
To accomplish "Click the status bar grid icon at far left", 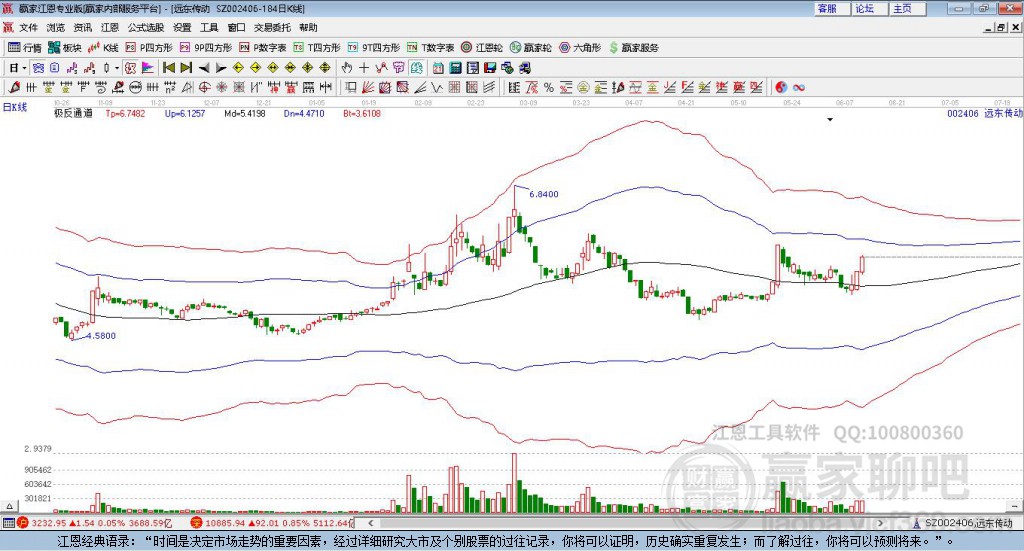I will [8, 523].
